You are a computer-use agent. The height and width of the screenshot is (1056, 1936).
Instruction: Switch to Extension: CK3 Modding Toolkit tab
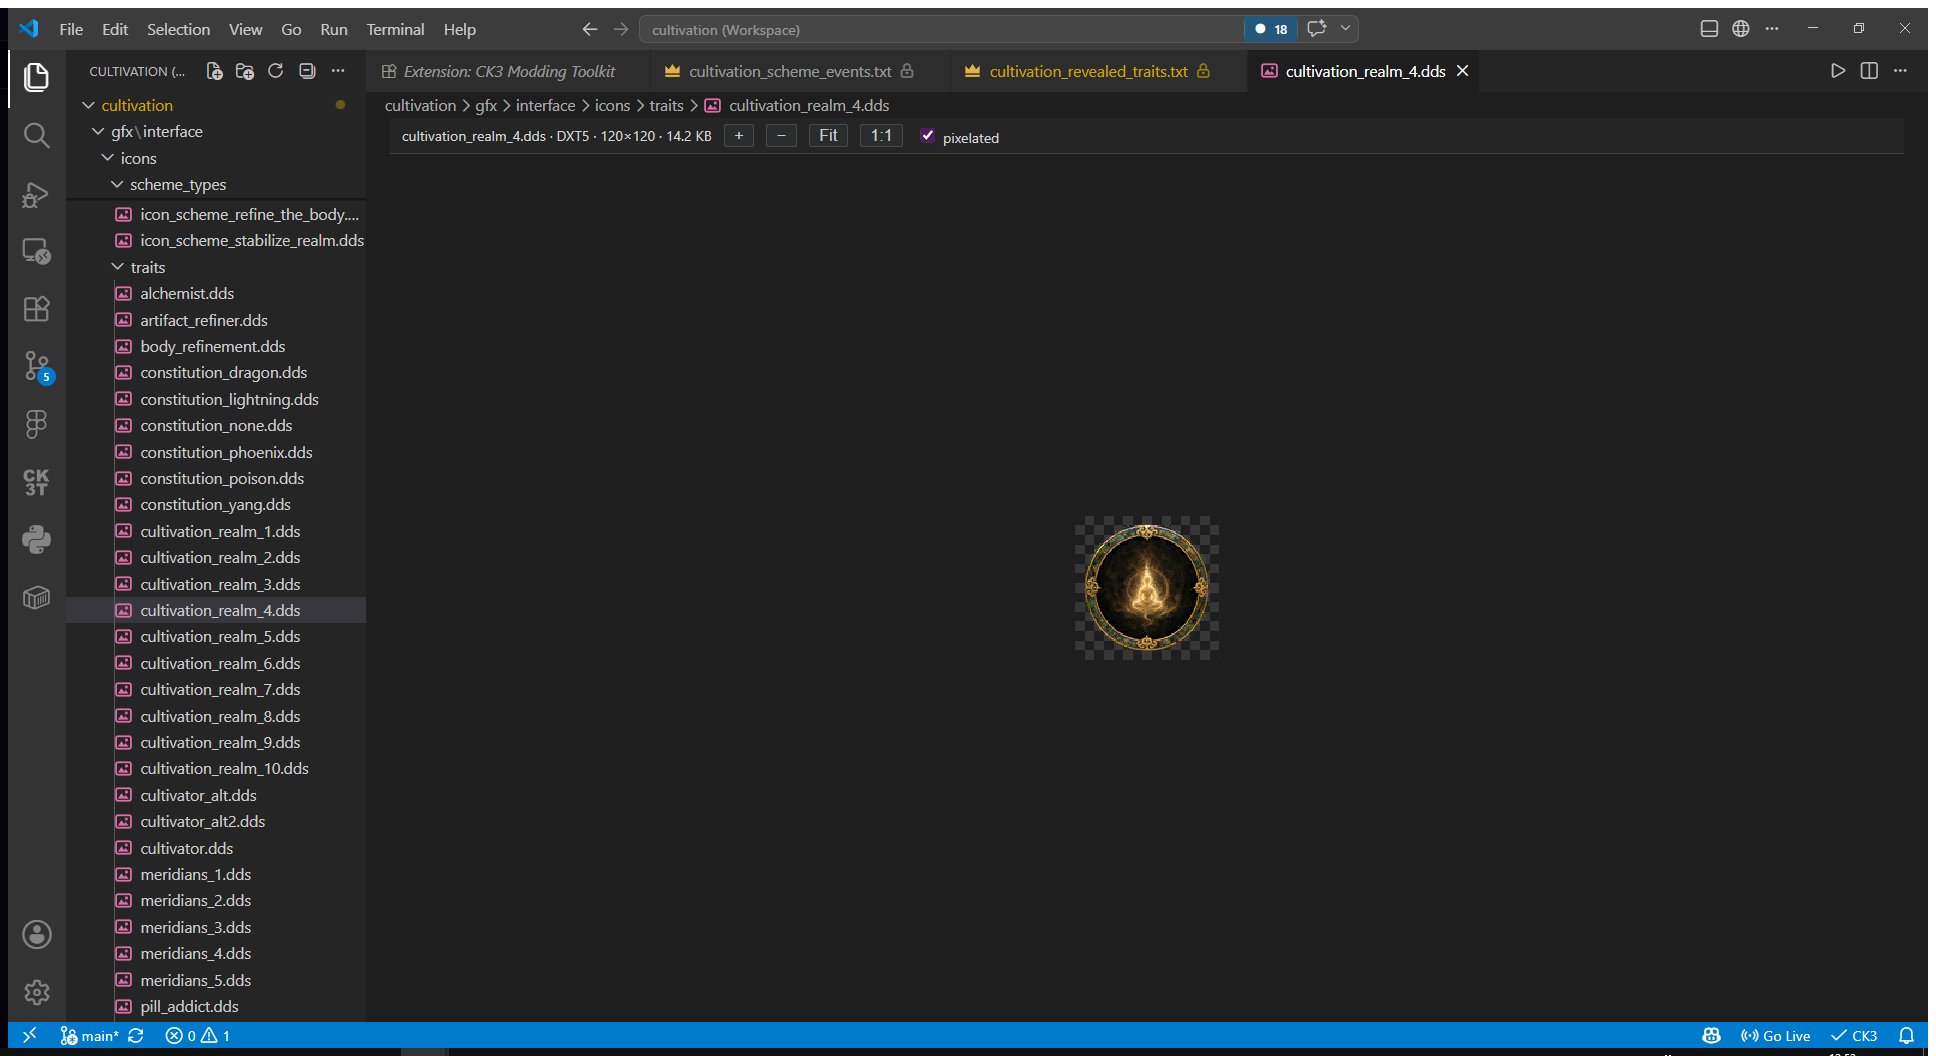pyautogui.click(x=509, y=71)
